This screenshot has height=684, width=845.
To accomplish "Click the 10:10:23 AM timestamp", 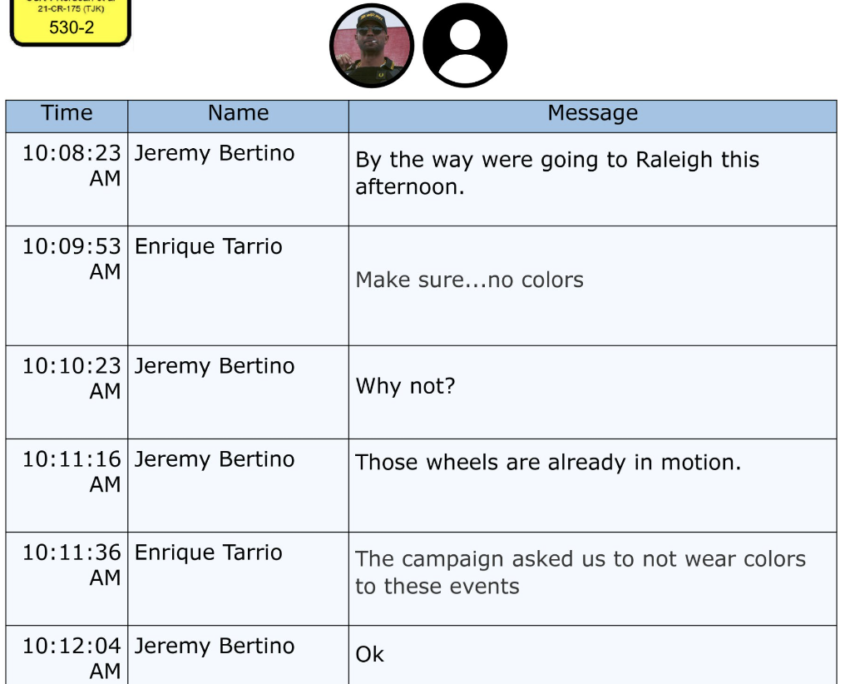I will coord(72,378).
